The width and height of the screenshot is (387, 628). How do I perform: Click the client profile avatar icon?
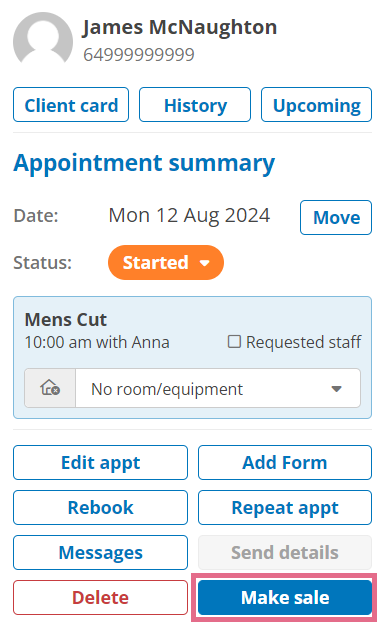click(x=42, y=38)
